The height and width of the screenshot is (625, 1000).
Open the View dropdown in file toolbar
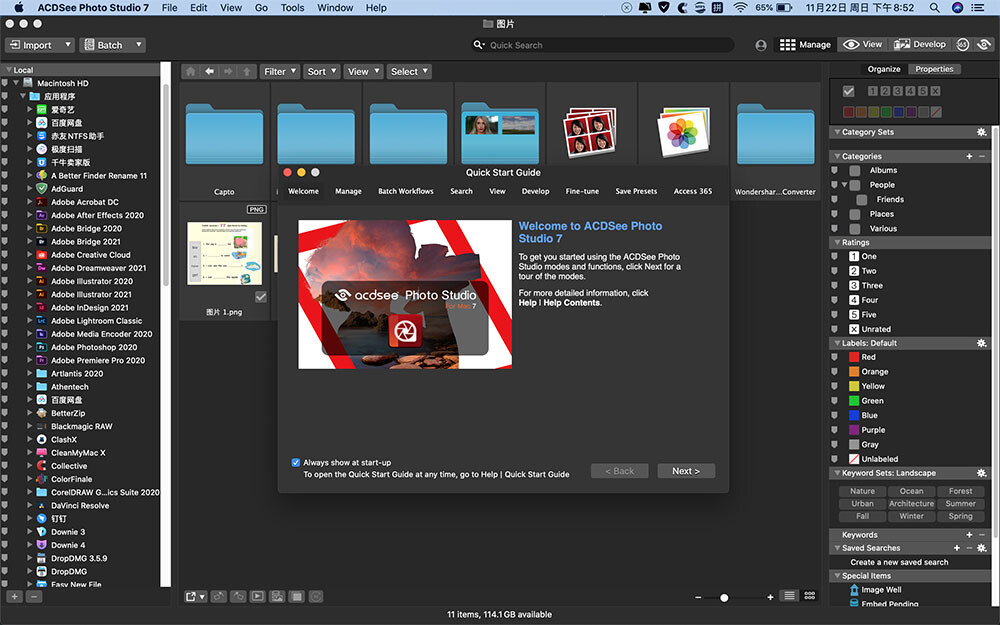363,71
